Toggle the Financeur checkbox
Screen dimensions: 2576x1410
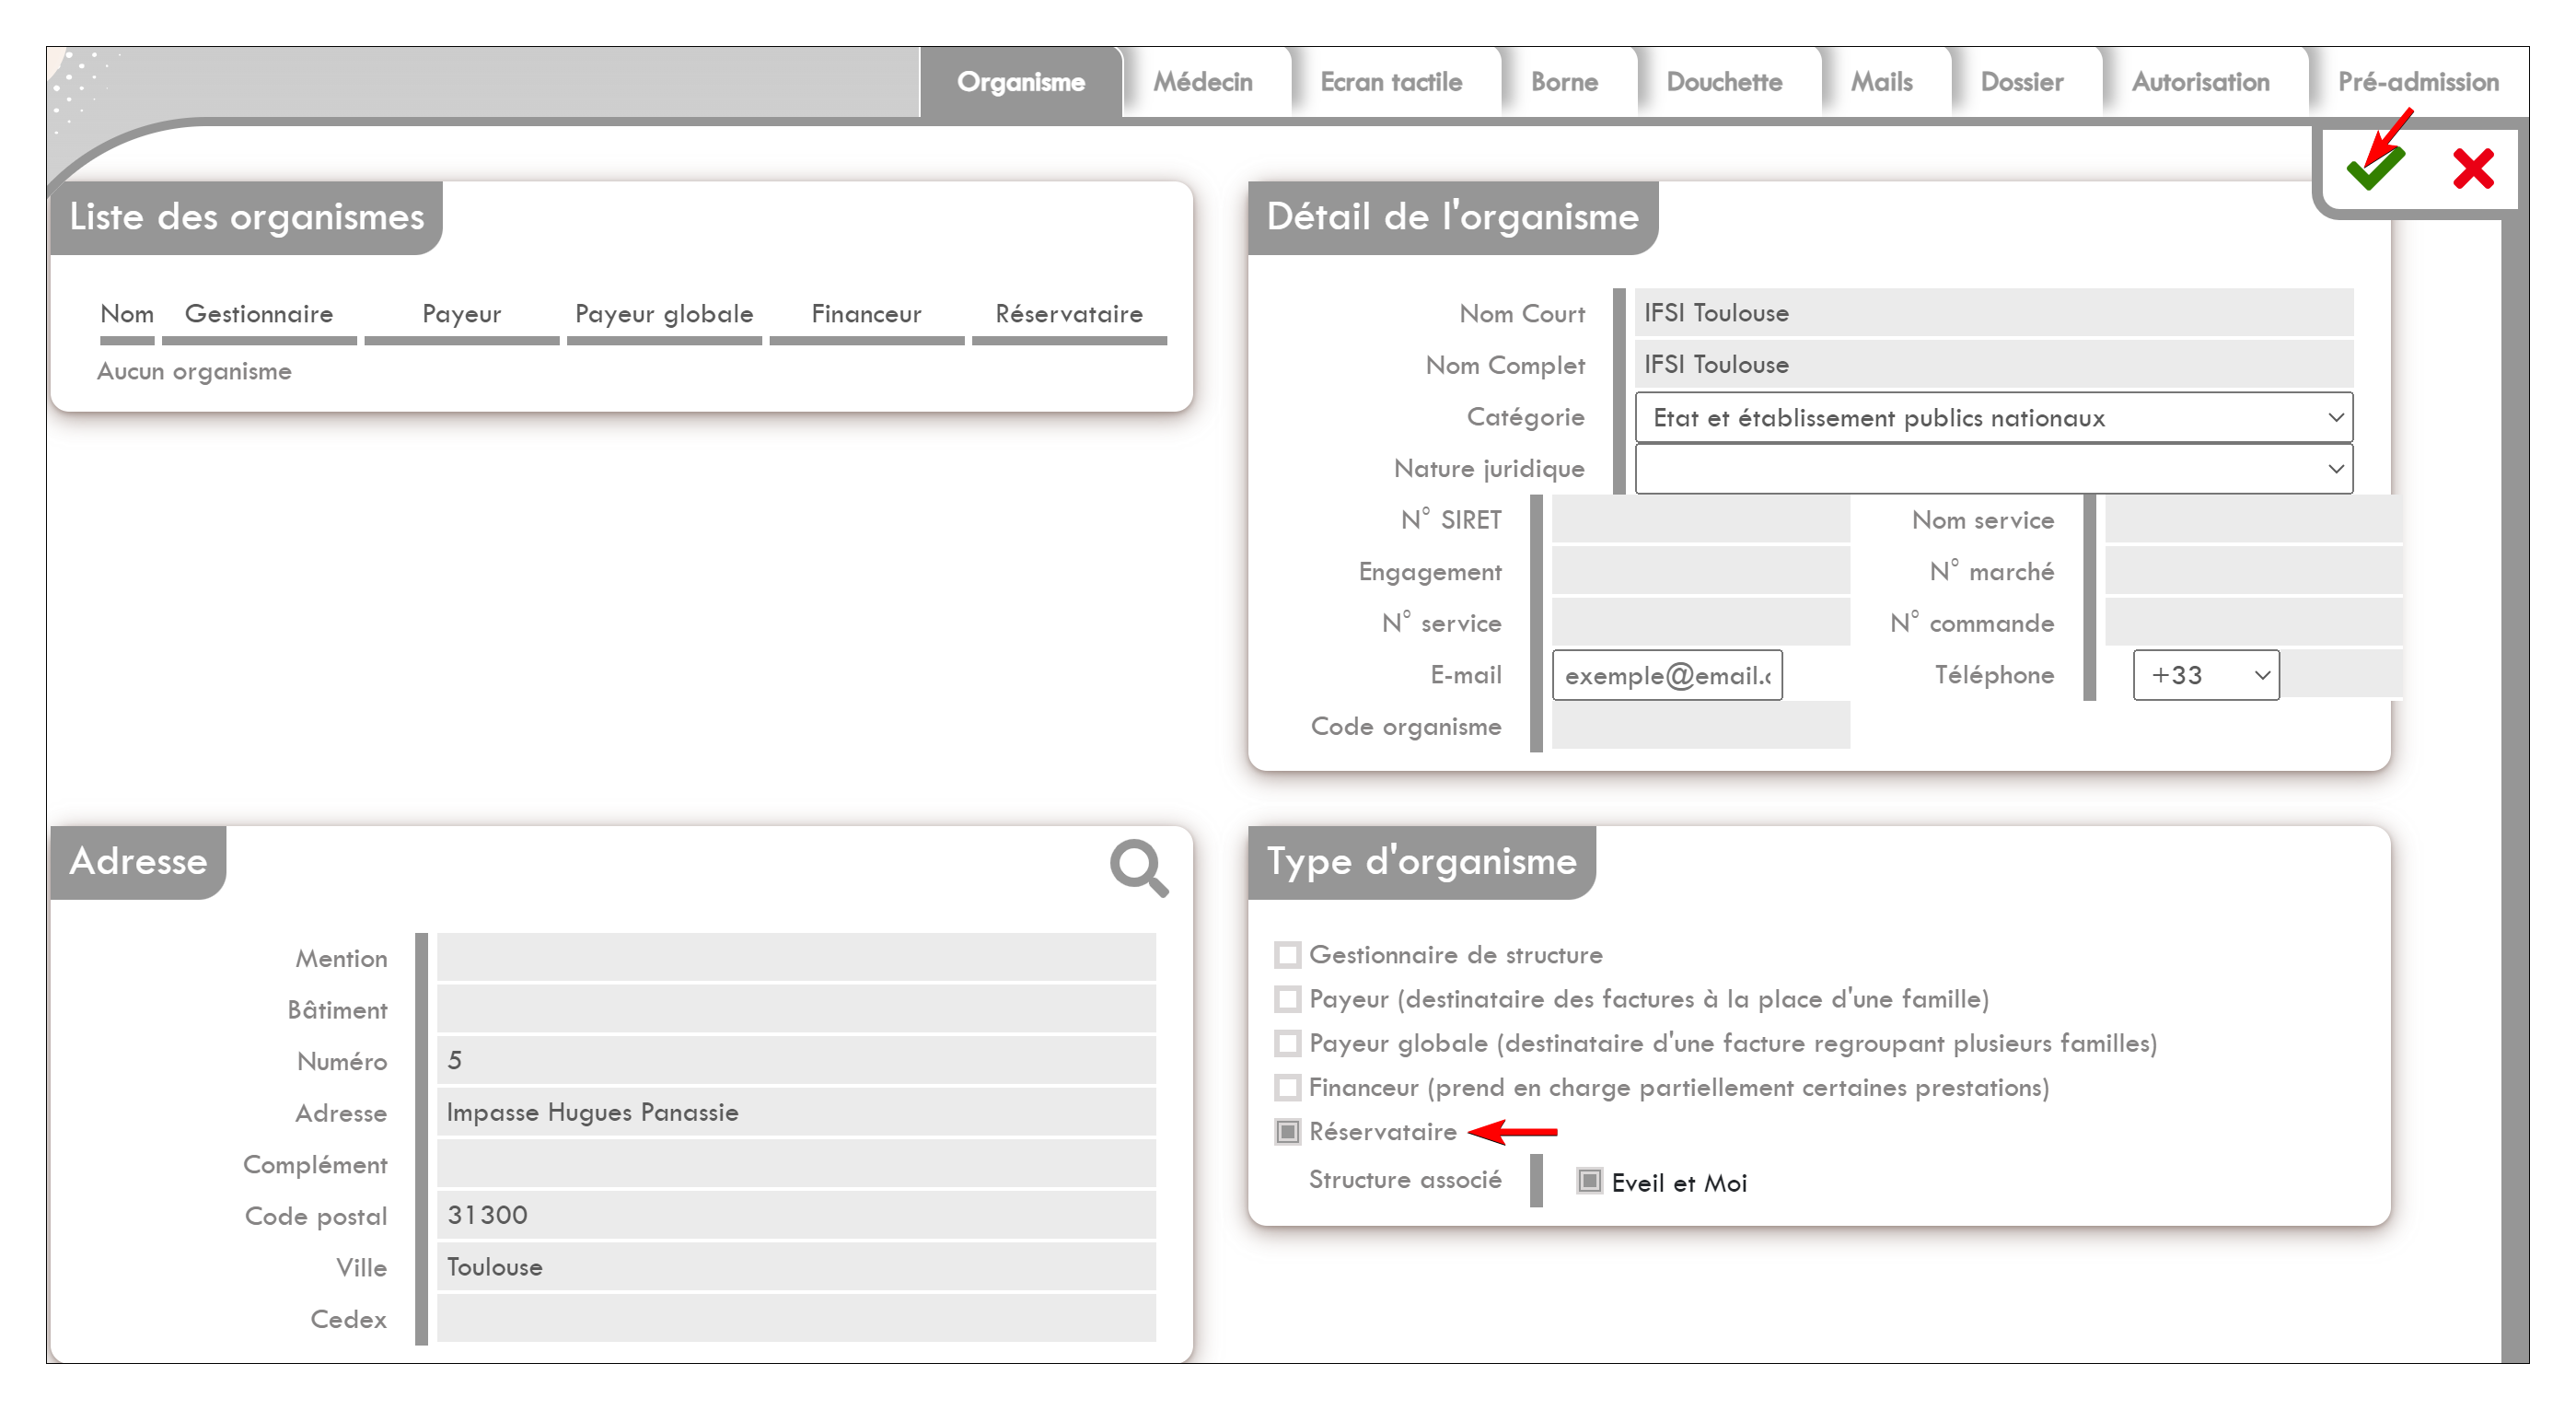[1287, 1087]
